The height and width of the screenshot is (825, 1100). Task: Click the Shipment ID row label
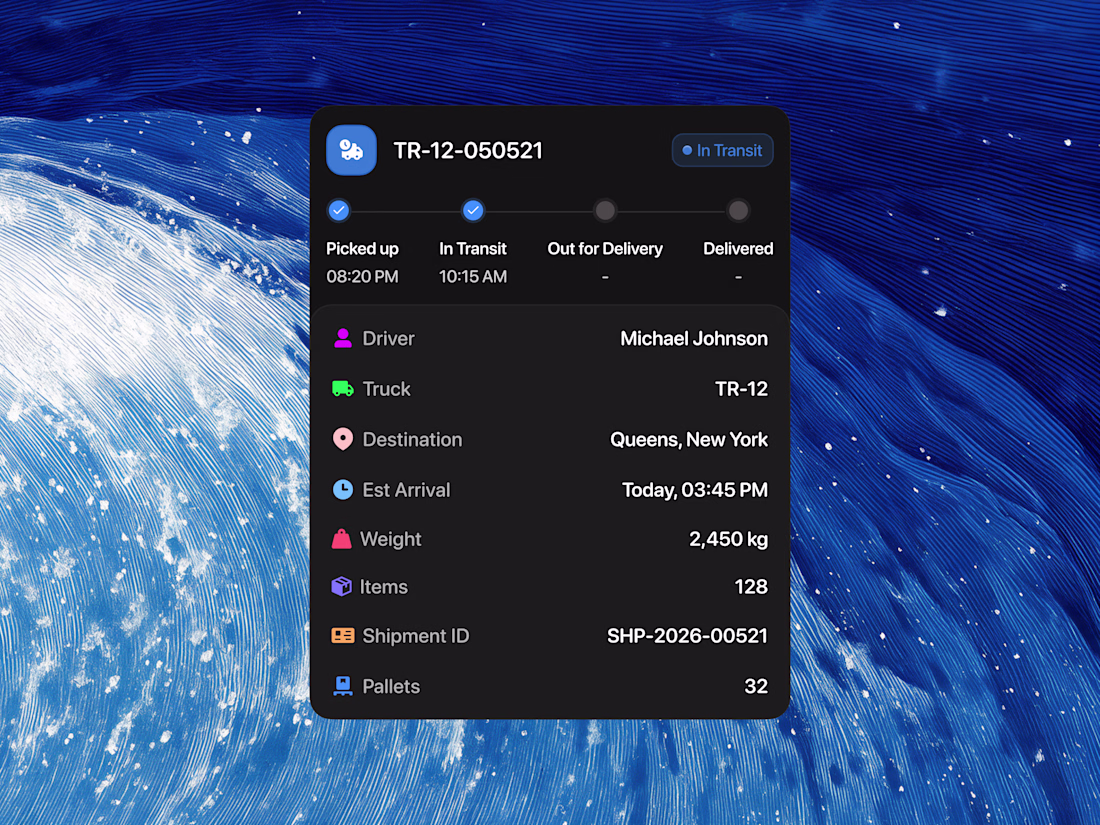point(415,636)
